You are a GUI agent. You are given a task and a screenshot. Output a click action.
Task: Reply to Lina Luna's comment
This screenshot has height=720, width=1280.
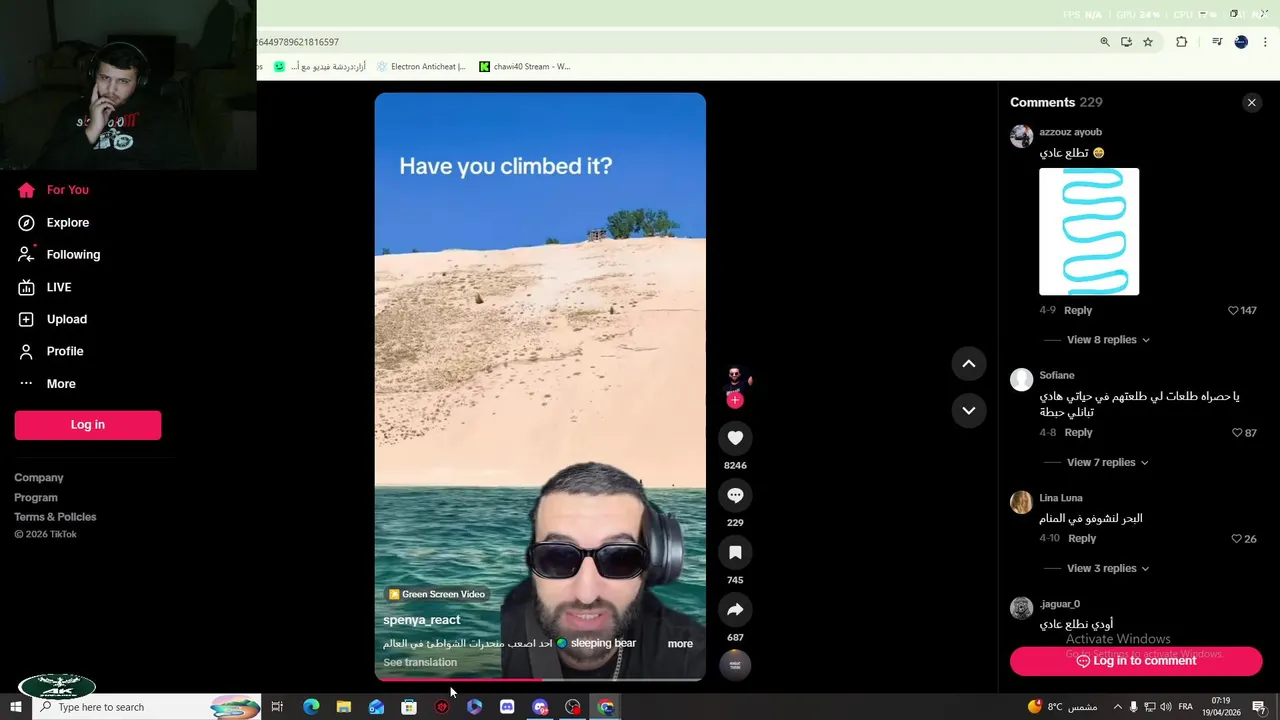[x=1082, y=539]
